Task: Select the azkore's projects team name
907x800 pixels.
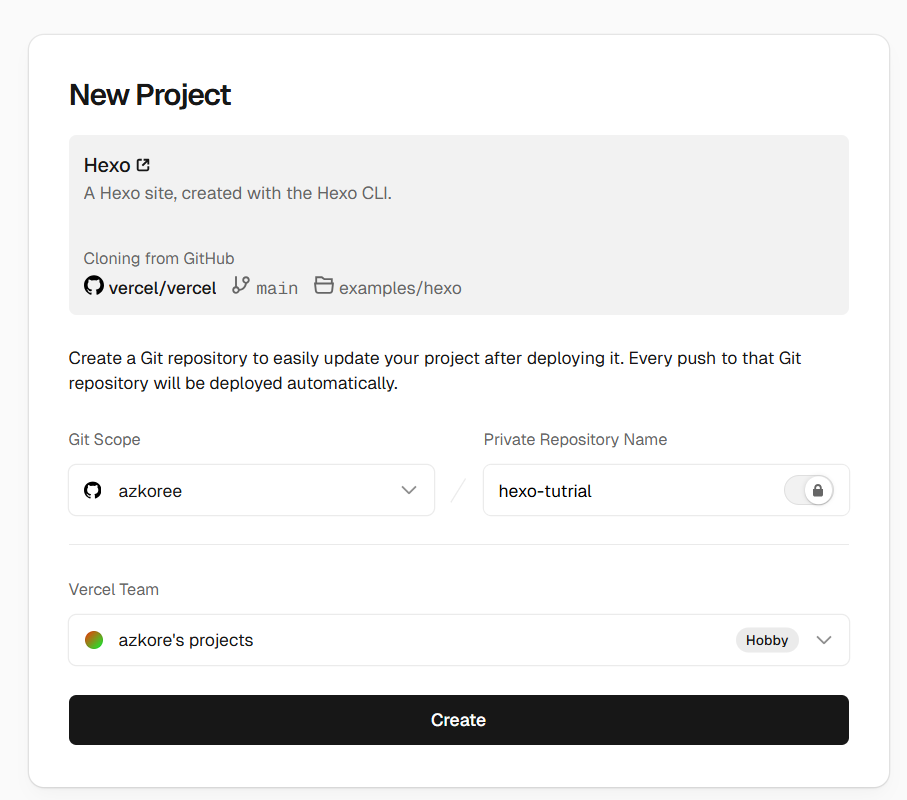Action: pyautogui.click(x=186, y=640)
